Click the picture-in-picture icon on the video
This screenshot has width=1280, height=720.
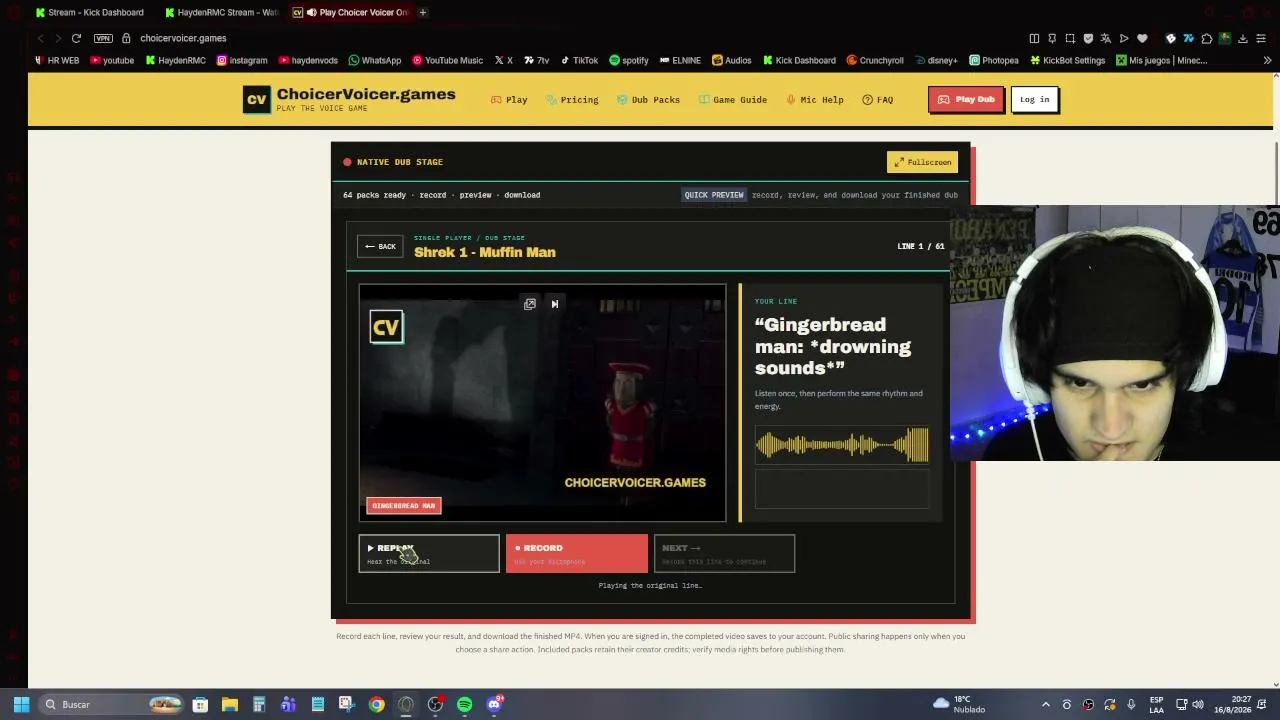(530, 304)
